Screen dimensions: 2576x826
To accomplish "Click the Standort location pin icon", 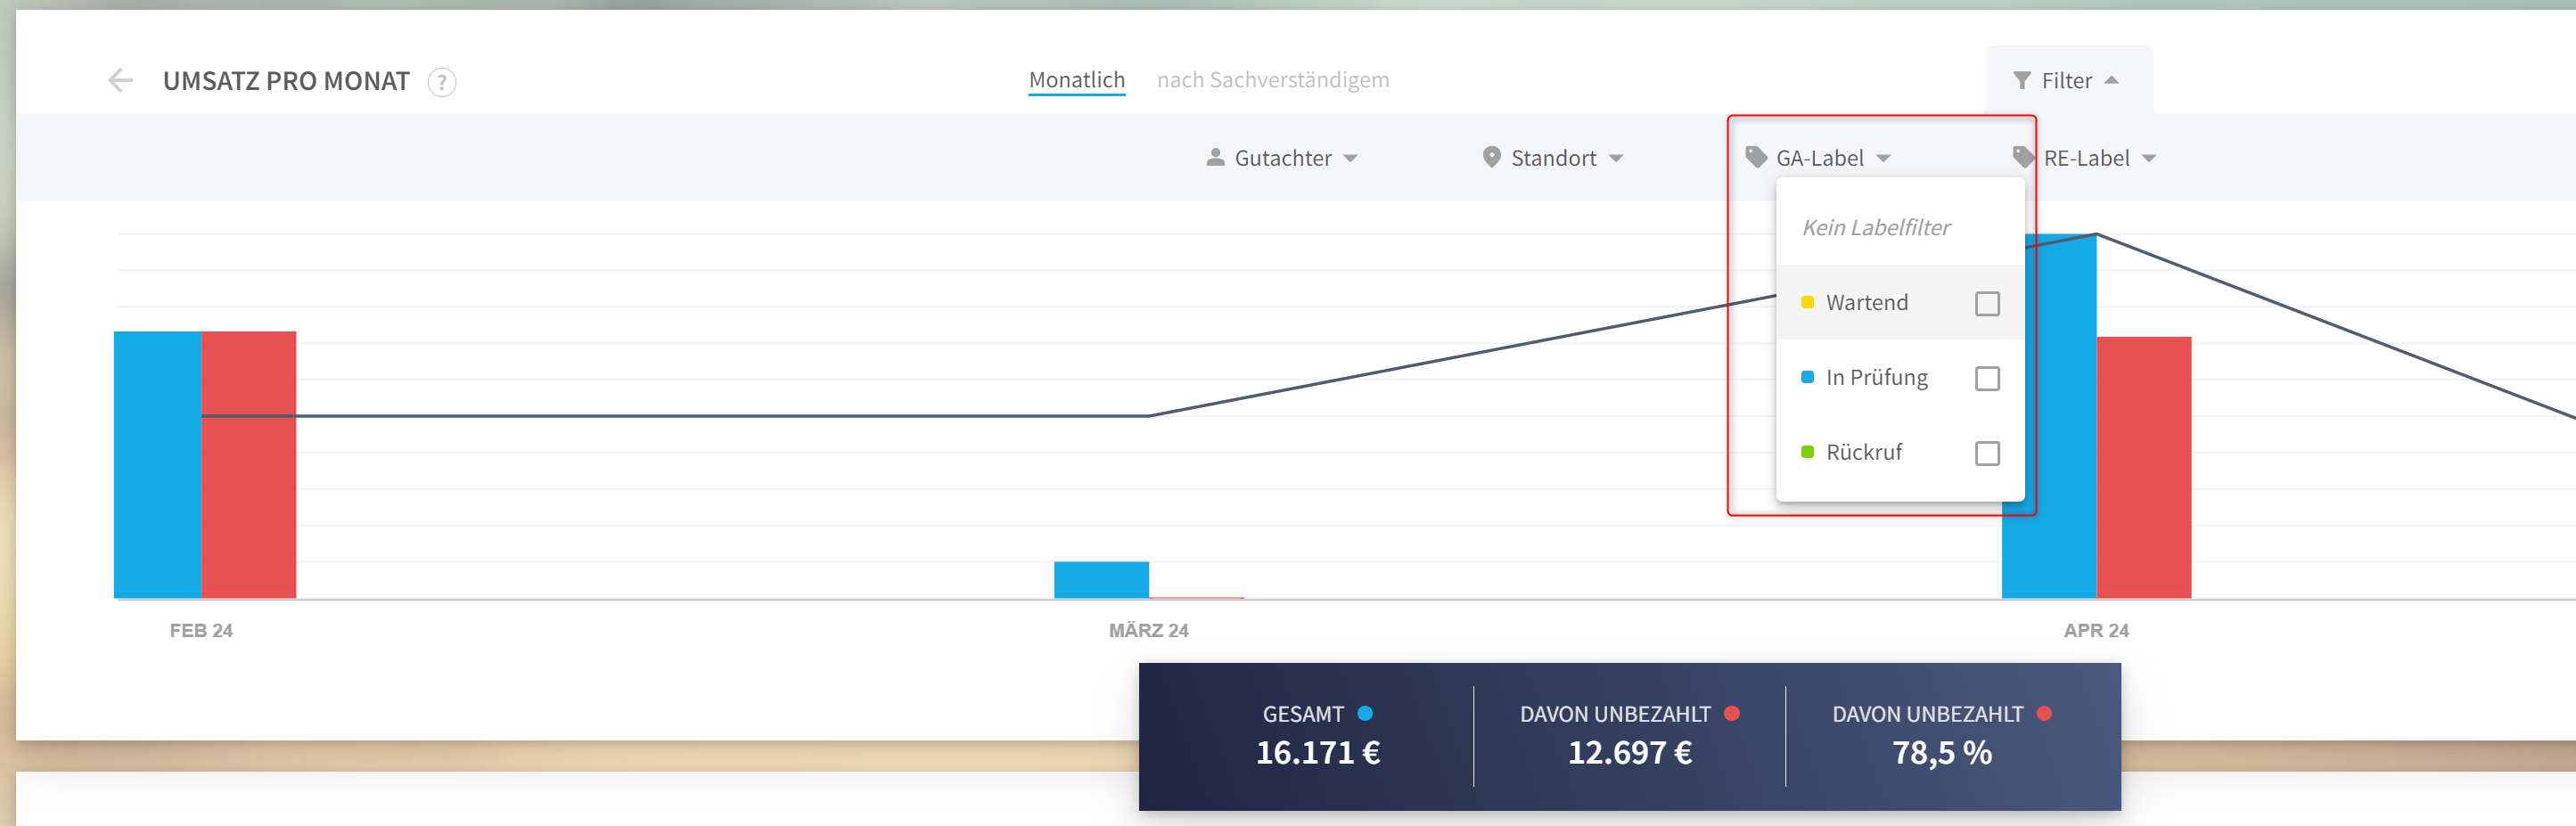I will tap(1491, 157).
